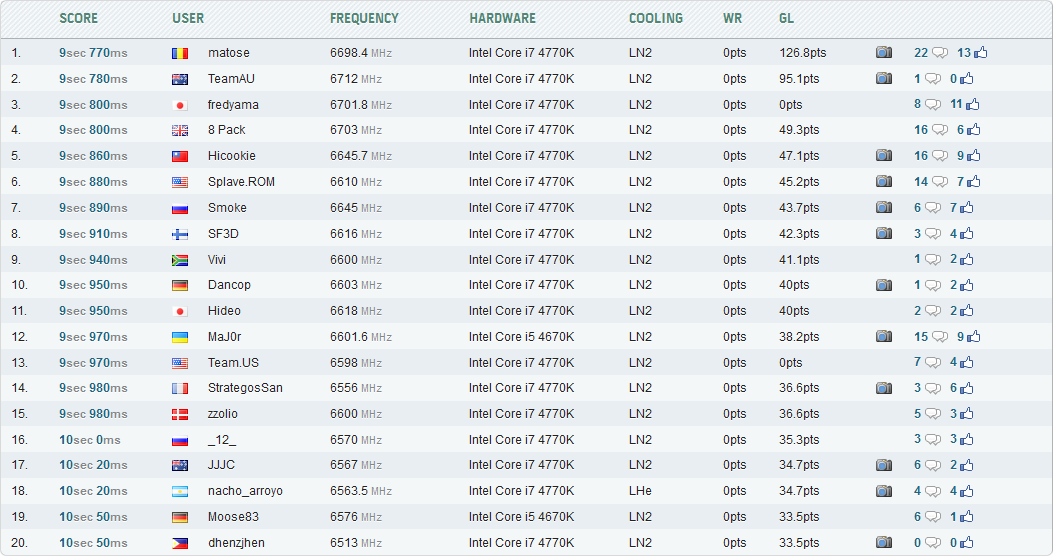1053x556 pixels.
Task: Open comment bubble in 8 Pack row
Action: pyautogui.click(x=940, y=130)
